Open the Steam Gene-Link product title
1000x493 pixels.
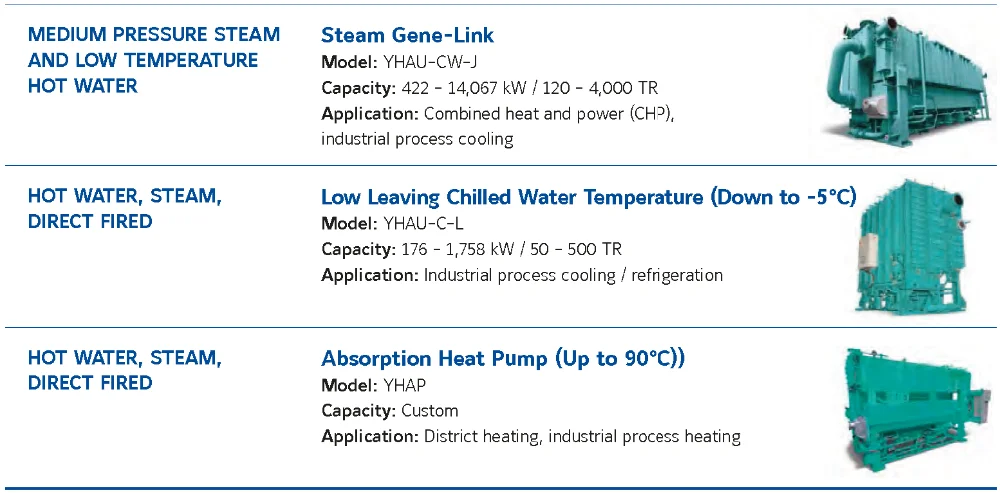[x=407, y=36]
